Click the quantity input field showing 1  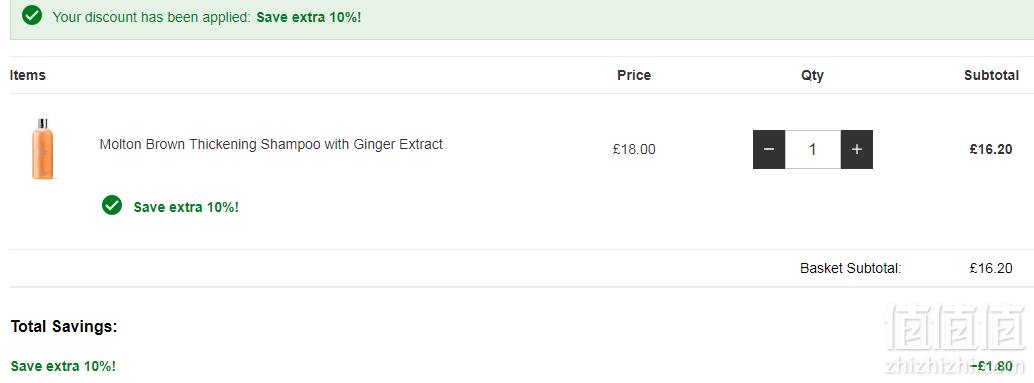(x=812, y=150)
